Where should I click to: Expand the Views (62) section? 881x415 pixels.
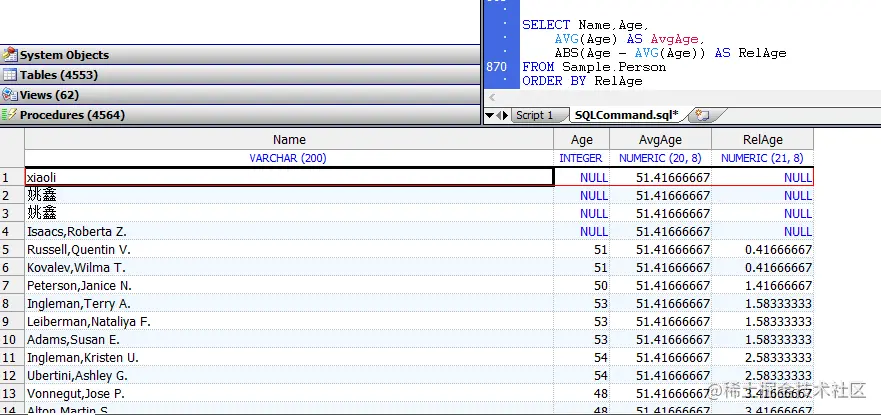coord(240,95)
